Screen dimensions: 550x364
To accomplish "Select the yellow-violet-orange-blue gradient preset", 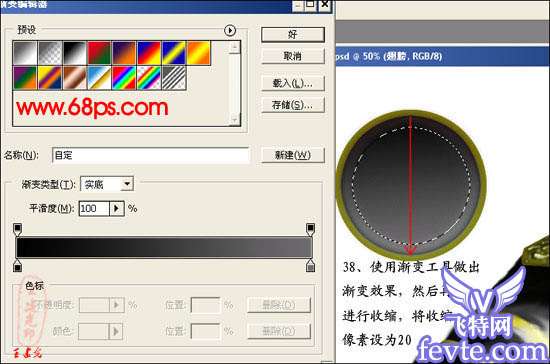I will click(50, 78).
